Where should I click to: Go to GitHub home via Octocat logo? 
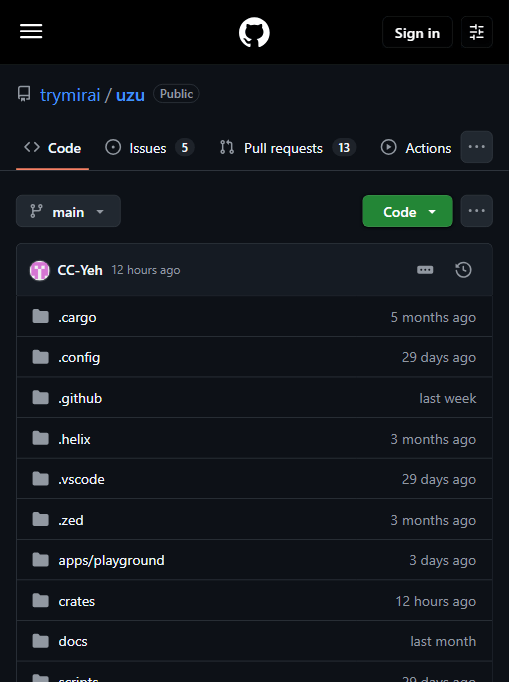coord(254,32)
